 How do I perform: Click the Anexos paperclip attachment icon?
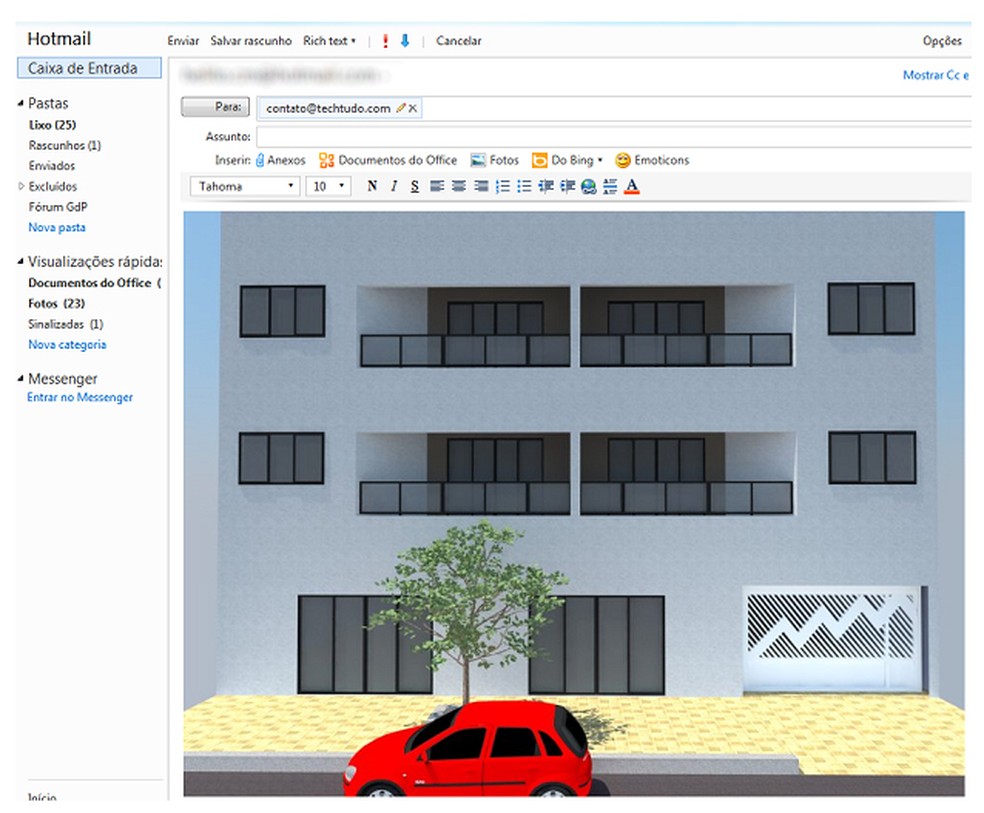260,160
